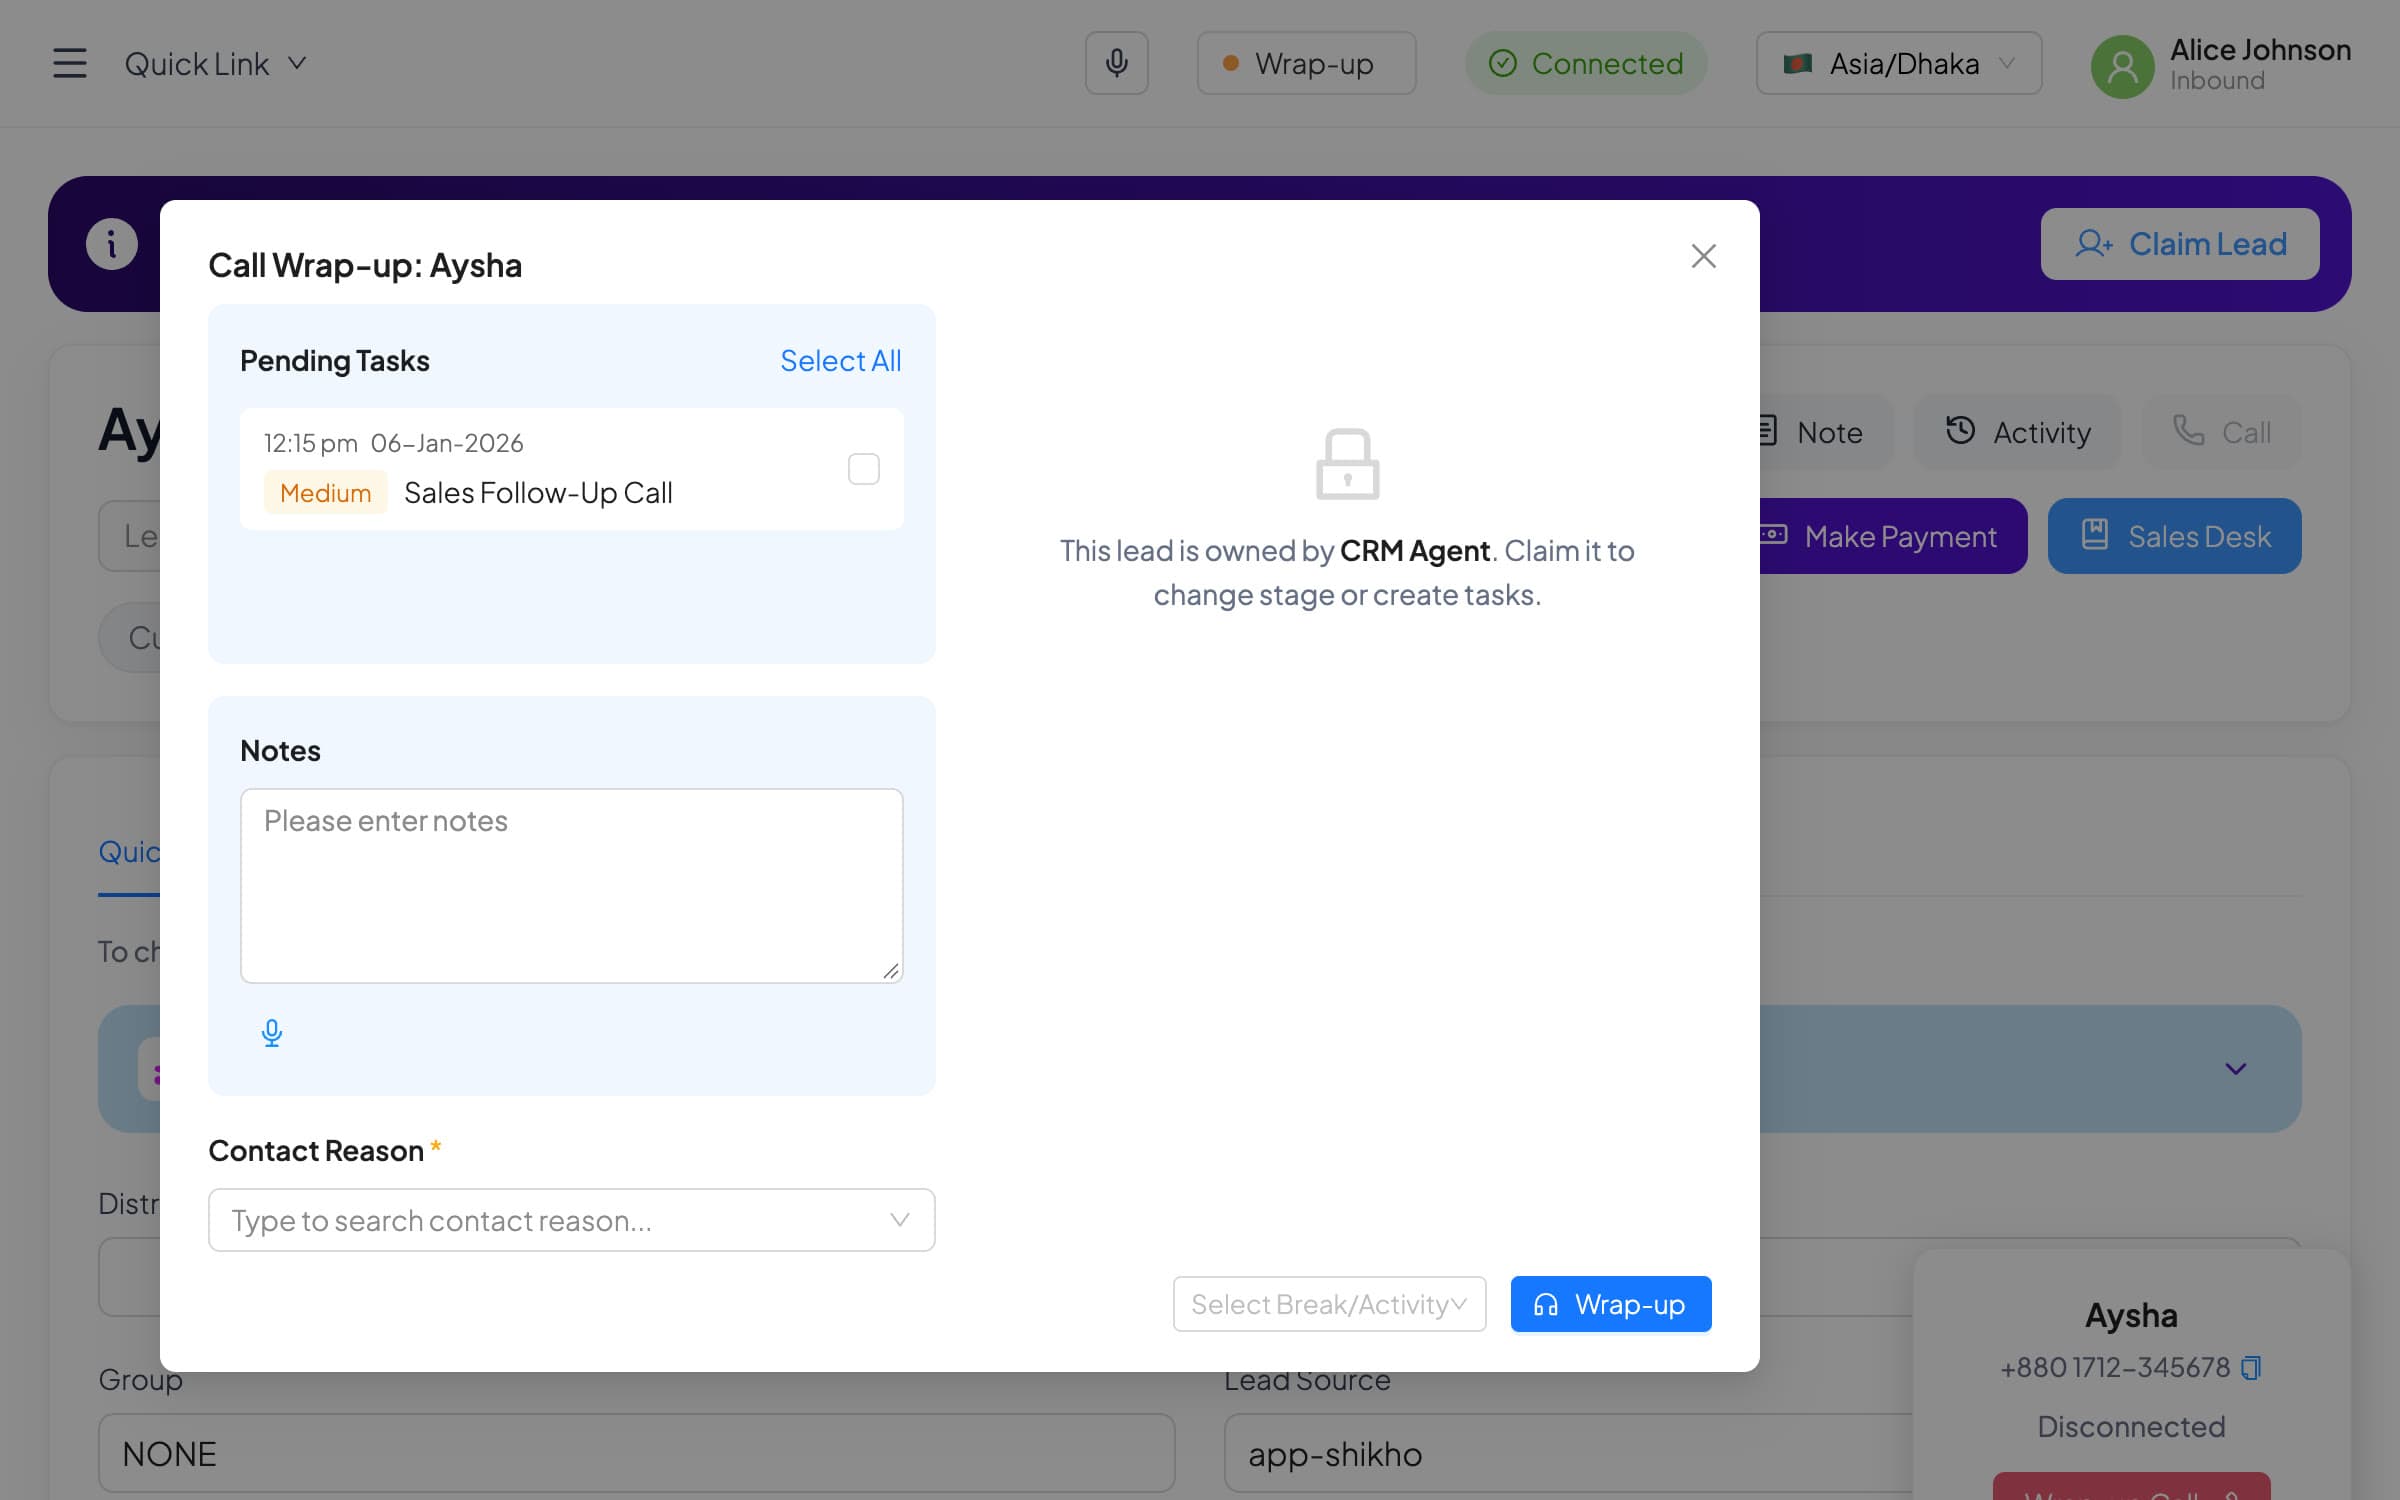Open Contact Reason search dropdown
Image resolution: width=2400 pixels, height=1500 pixels.
(572, 1220)
